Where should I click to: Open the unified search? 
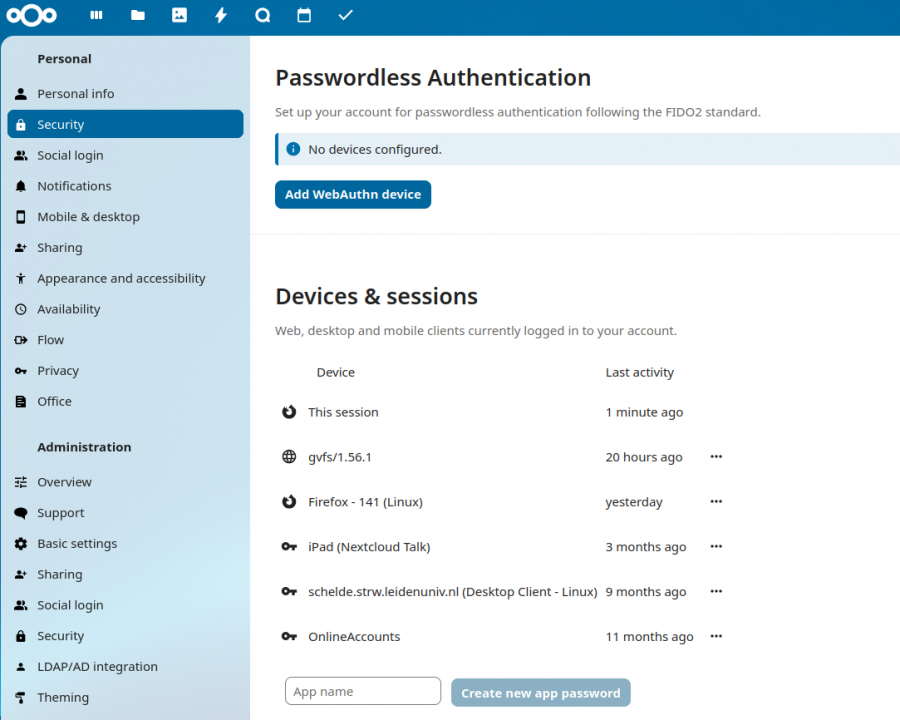[262, 15]
